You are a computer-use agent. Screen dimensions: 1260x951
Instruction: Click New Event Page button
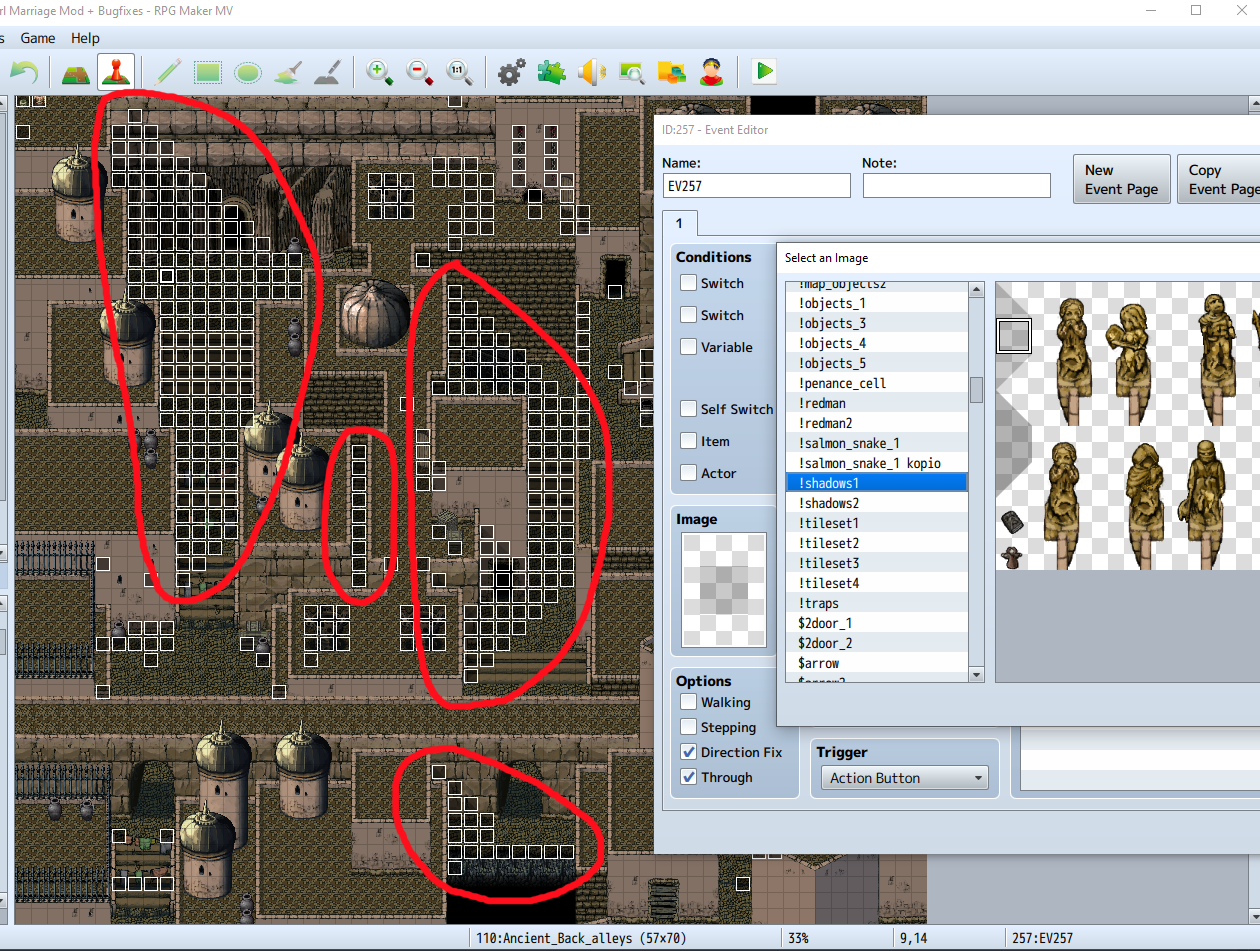pyautogui.click(x=1121, y=179)
